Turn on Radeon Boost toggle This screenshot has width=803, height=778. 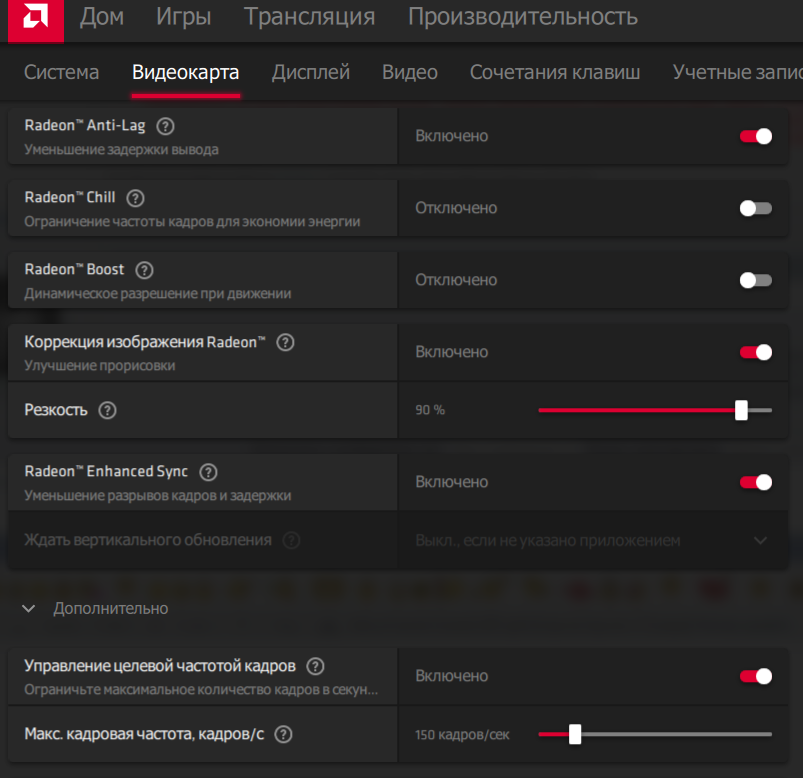pyautogui.click(x=755, y=280)
